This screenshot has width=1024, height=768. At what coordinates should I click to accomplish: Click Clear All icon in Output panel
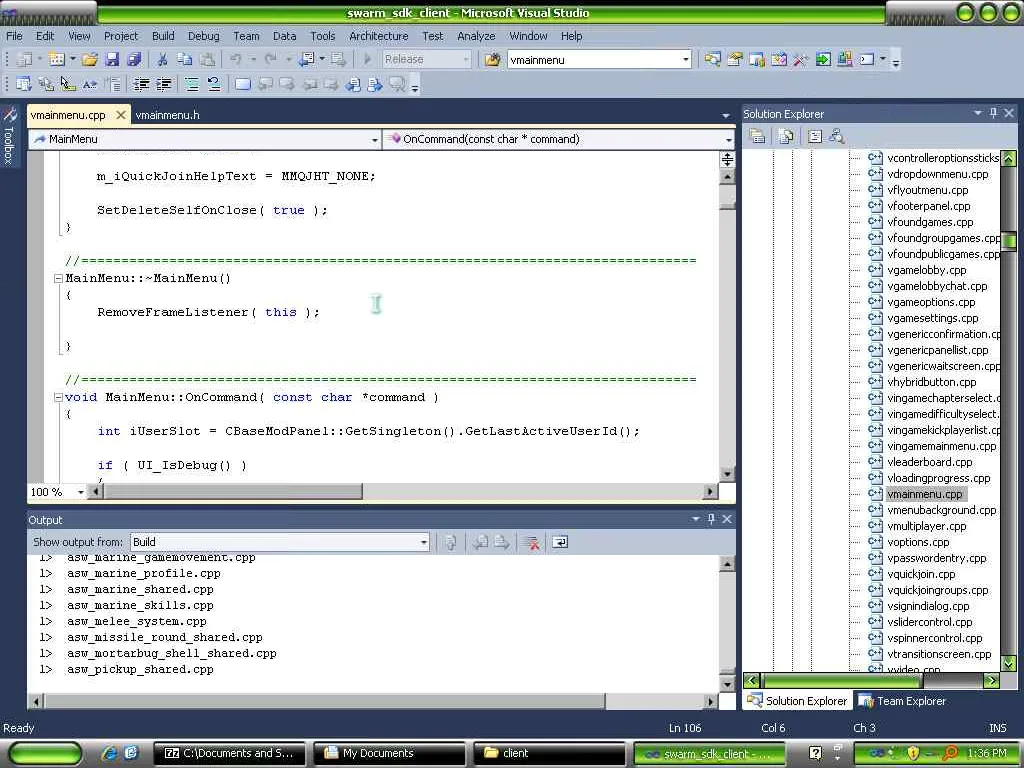click(x=532, y=542)
